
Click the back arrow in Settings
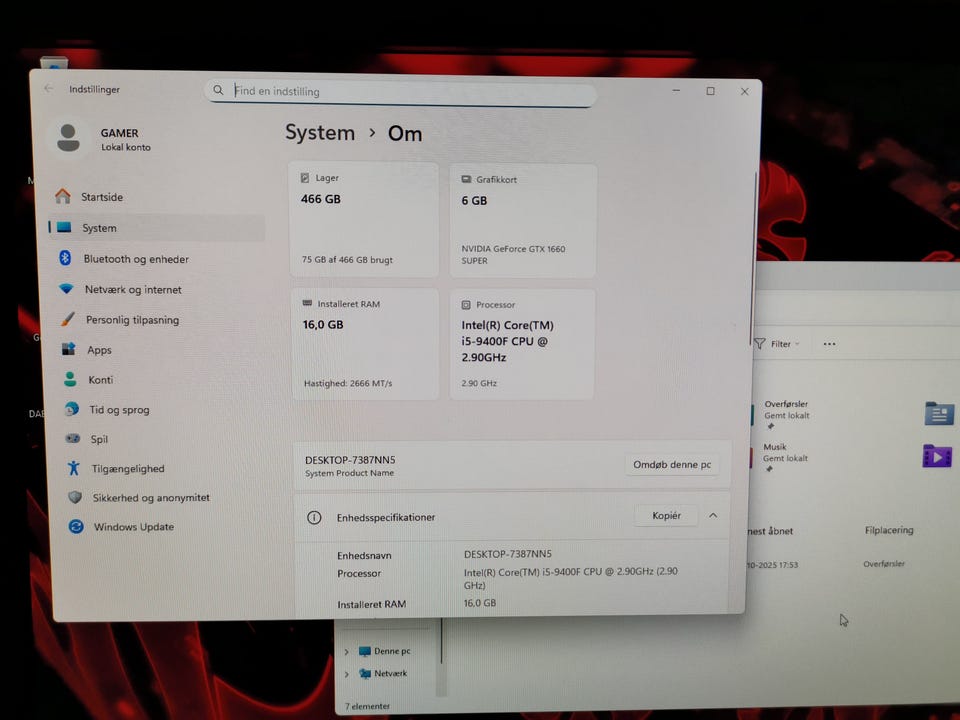tap(48, 88)
